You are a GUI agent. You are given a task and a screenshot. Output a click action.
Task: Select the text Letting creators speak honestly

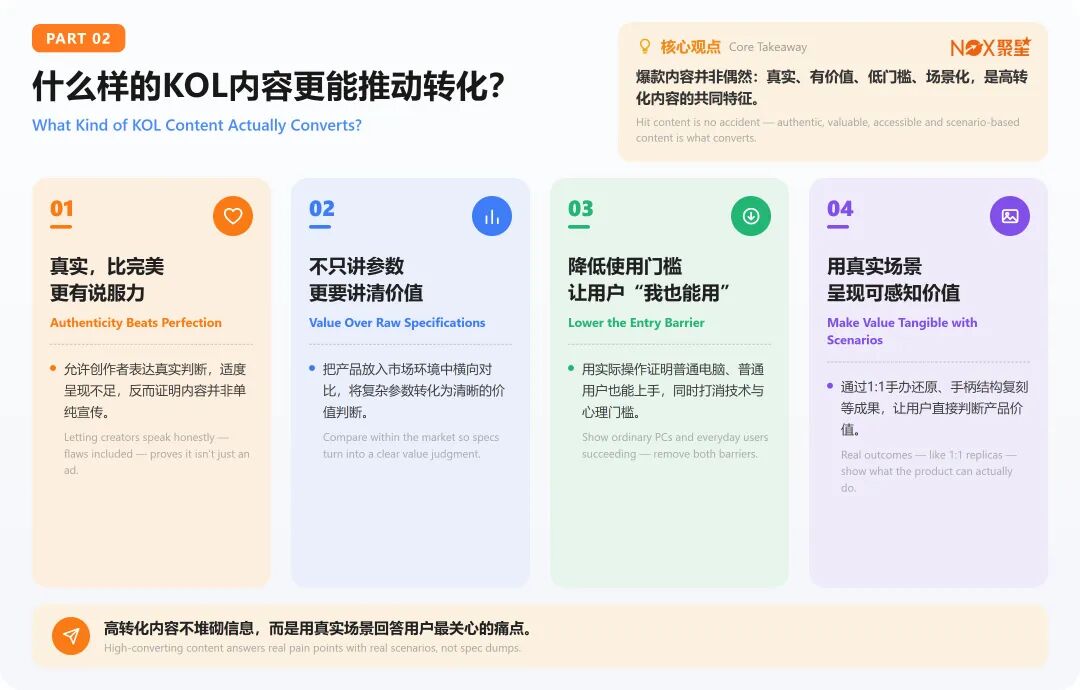(140, 437)
